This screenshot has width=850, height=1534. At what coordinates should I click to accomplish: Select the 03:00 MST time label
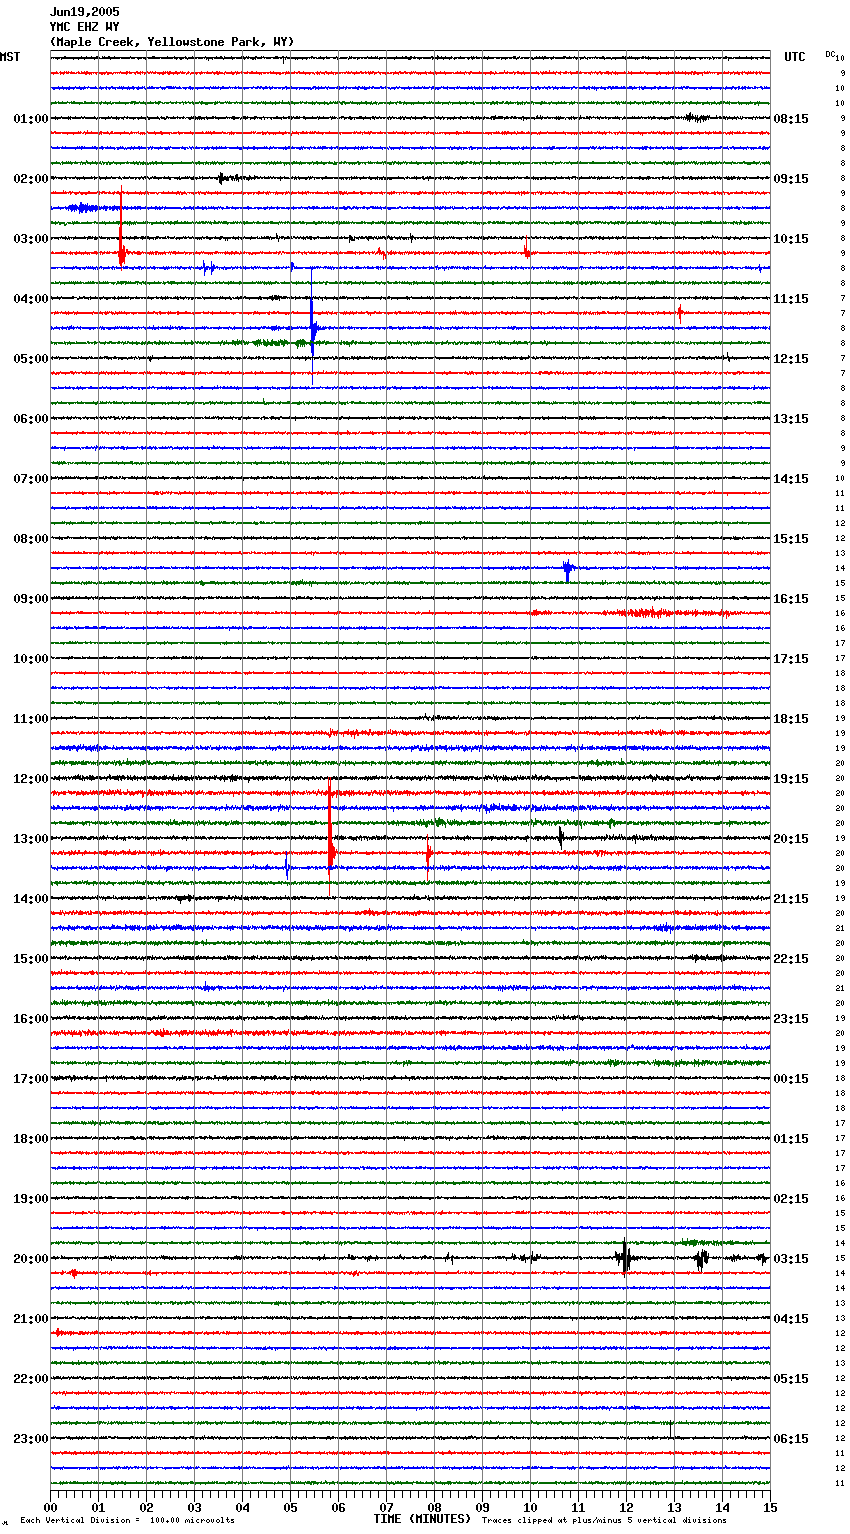[30, 239]
